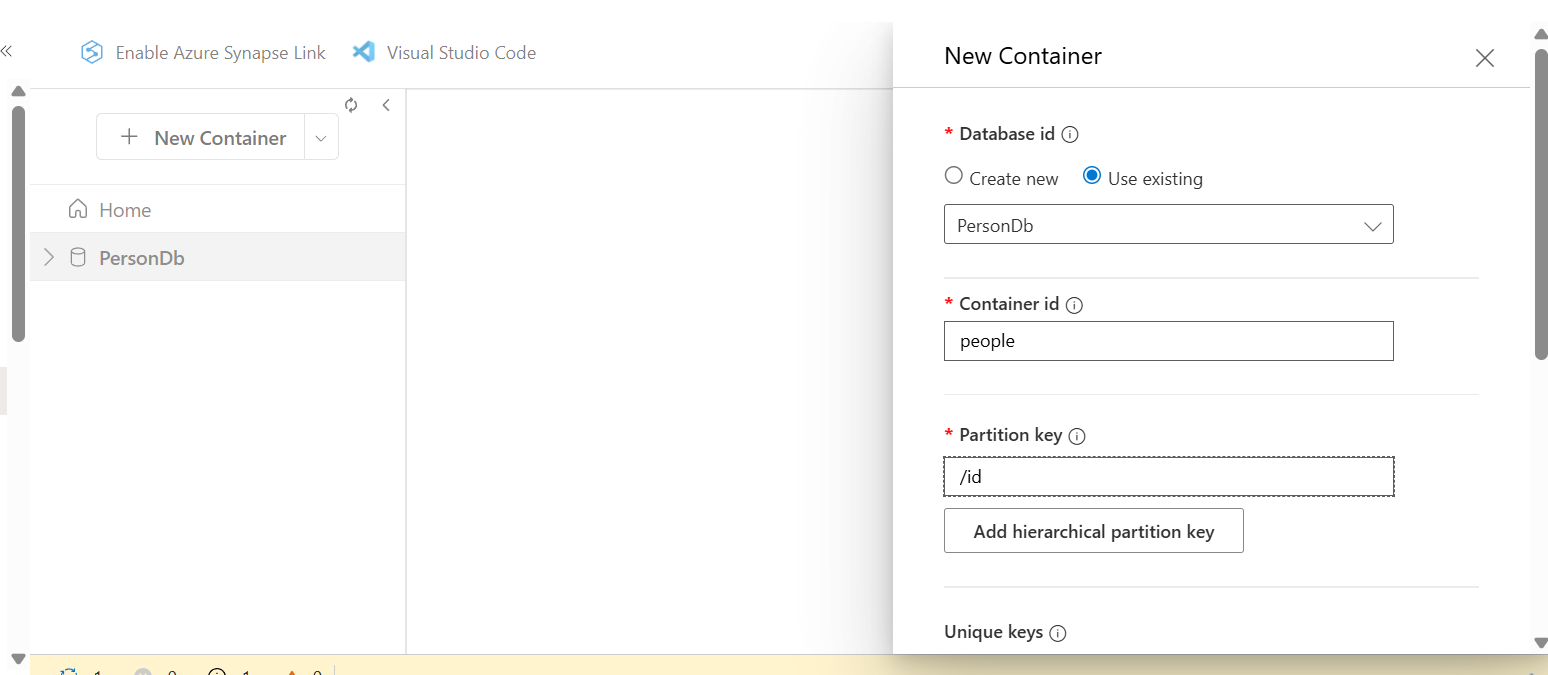
Task: Expand the PersonDb tree node
Action: [x=49, y=258]
